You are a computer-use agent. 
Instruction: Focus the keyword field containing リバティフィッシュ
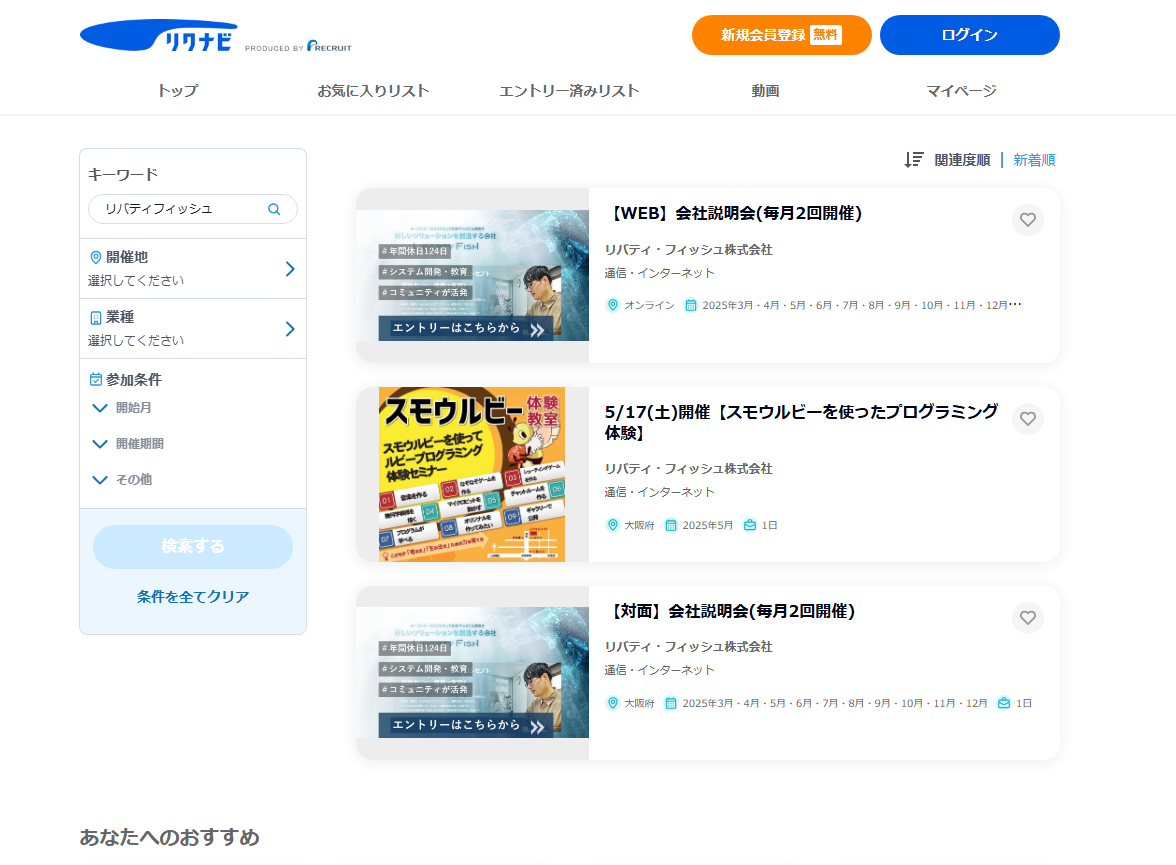coord(193,209)
